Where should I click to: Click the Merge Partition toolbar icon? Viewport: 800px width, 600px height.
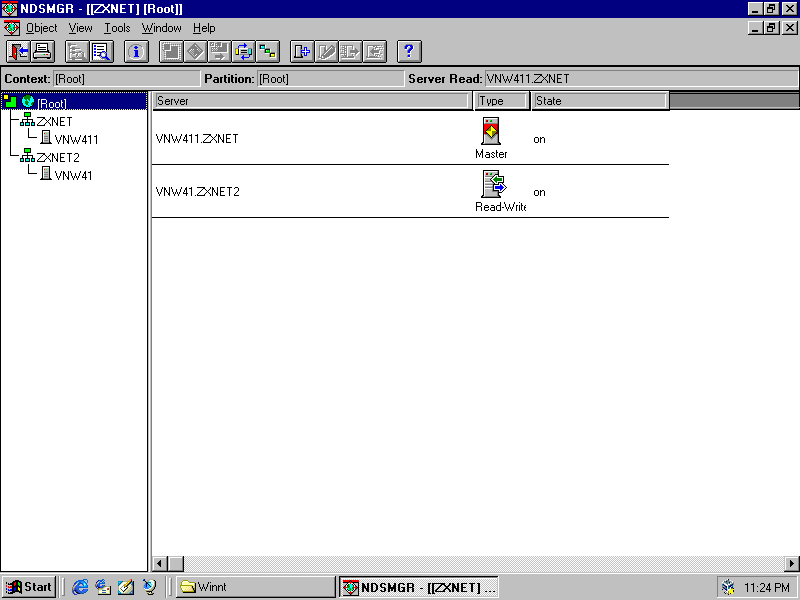195,52
